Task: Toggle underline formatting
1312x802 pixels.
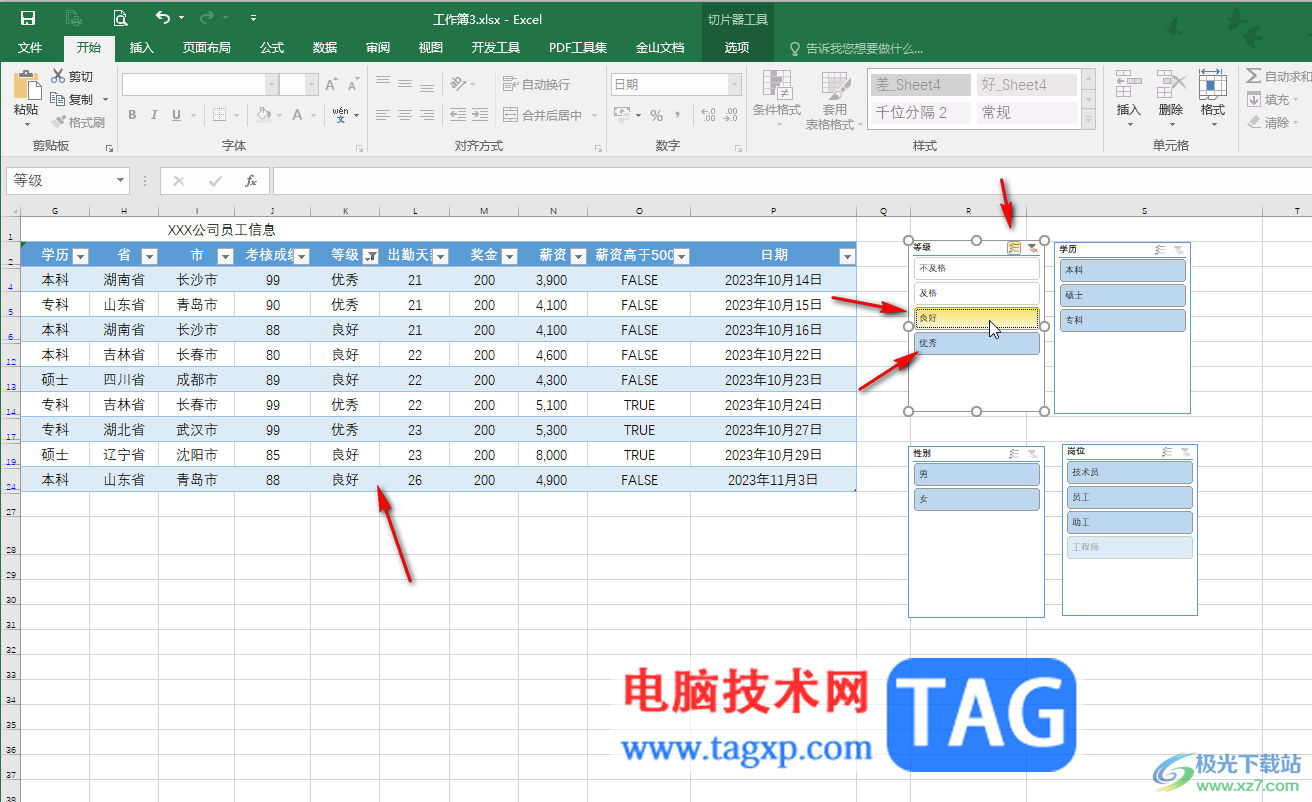Action: (x=177, y=115)
